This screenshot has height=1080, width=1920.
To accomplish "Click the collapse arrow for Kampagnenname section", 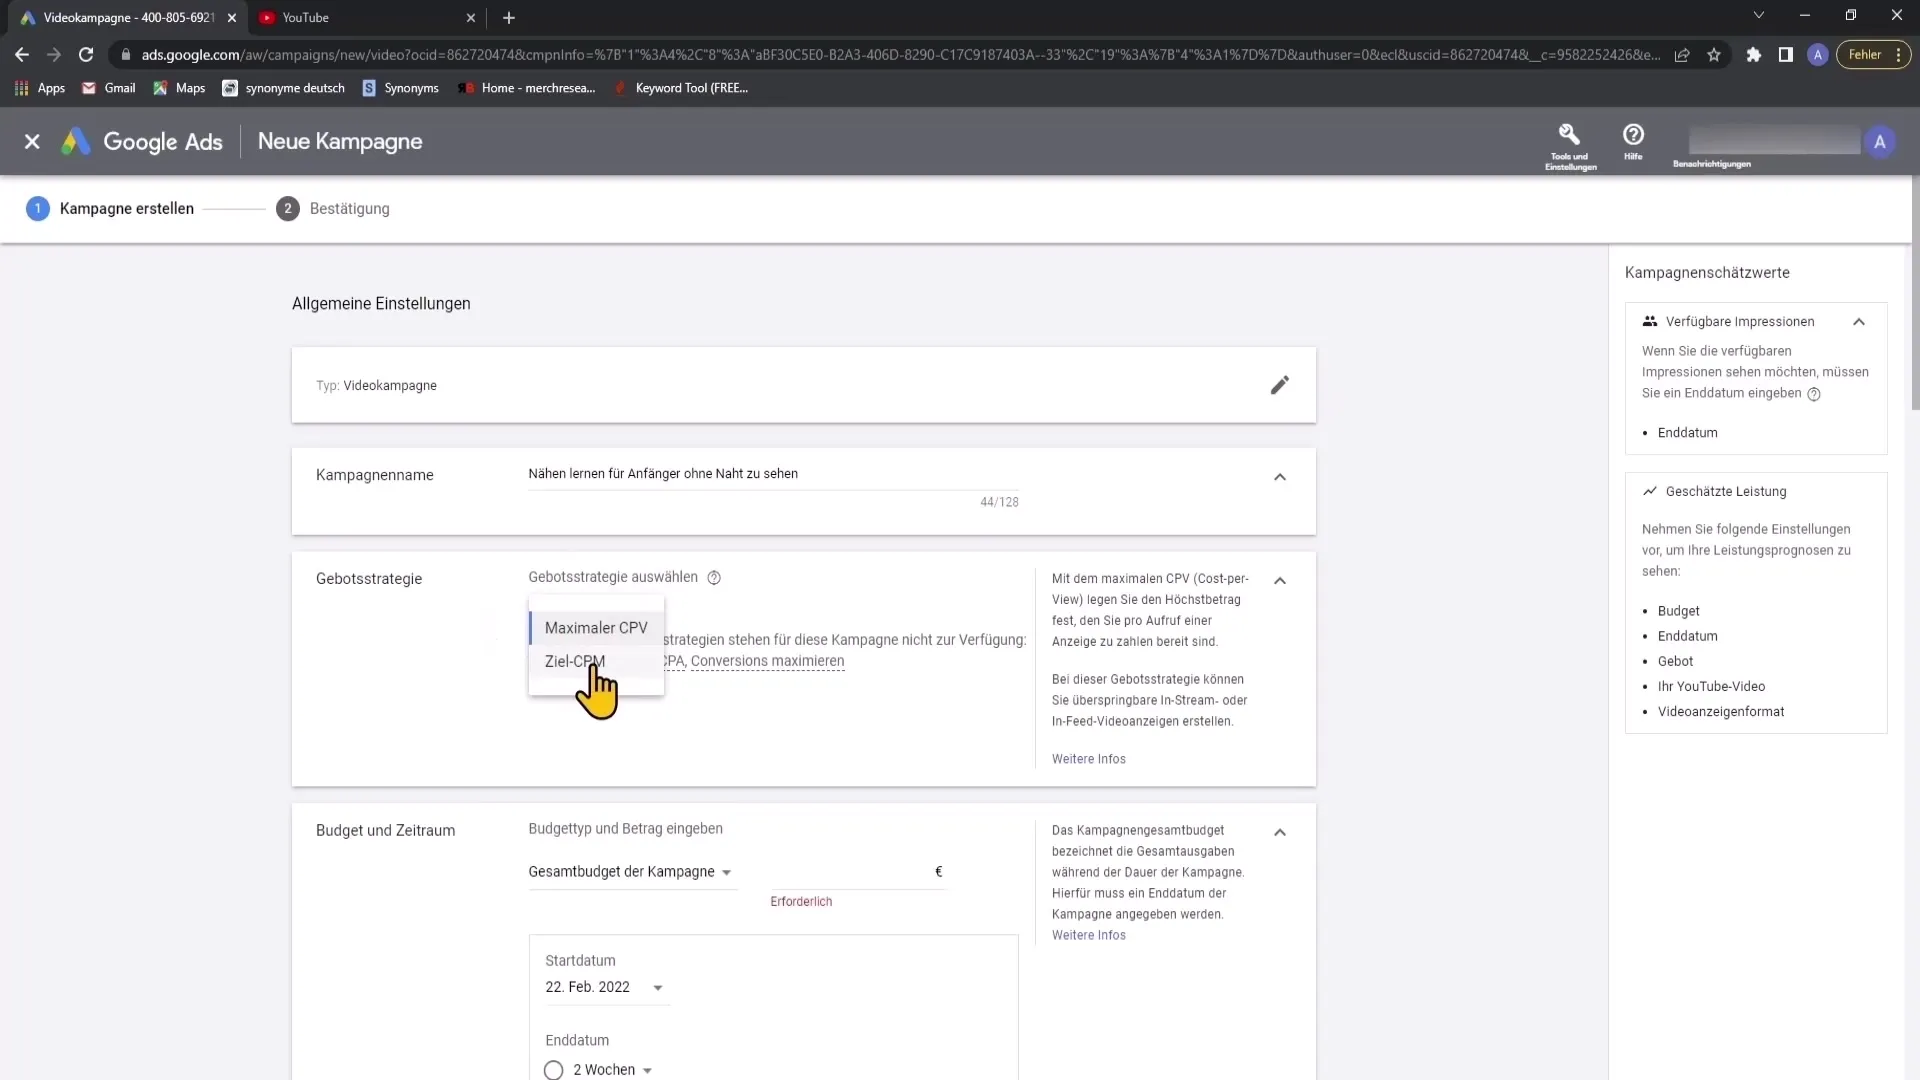I will click(1280, 476).
